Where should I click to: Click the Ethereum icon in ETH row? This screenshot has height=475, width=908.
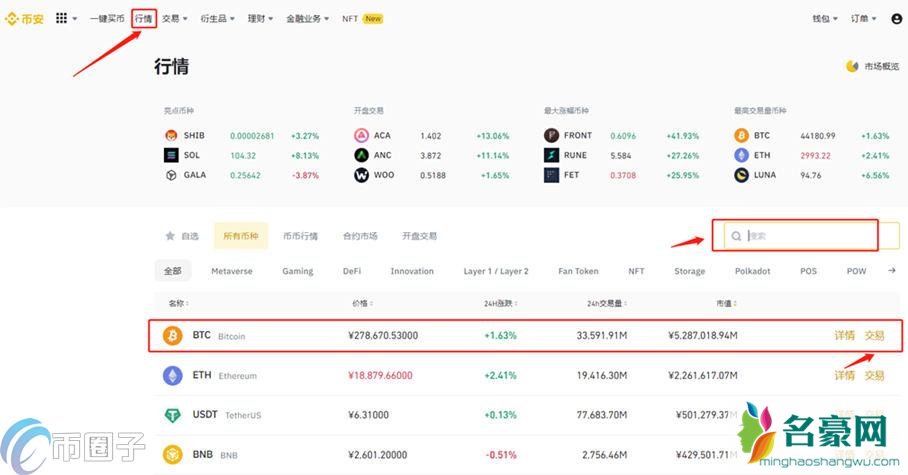pyautogui.click(x=173, y=375)
